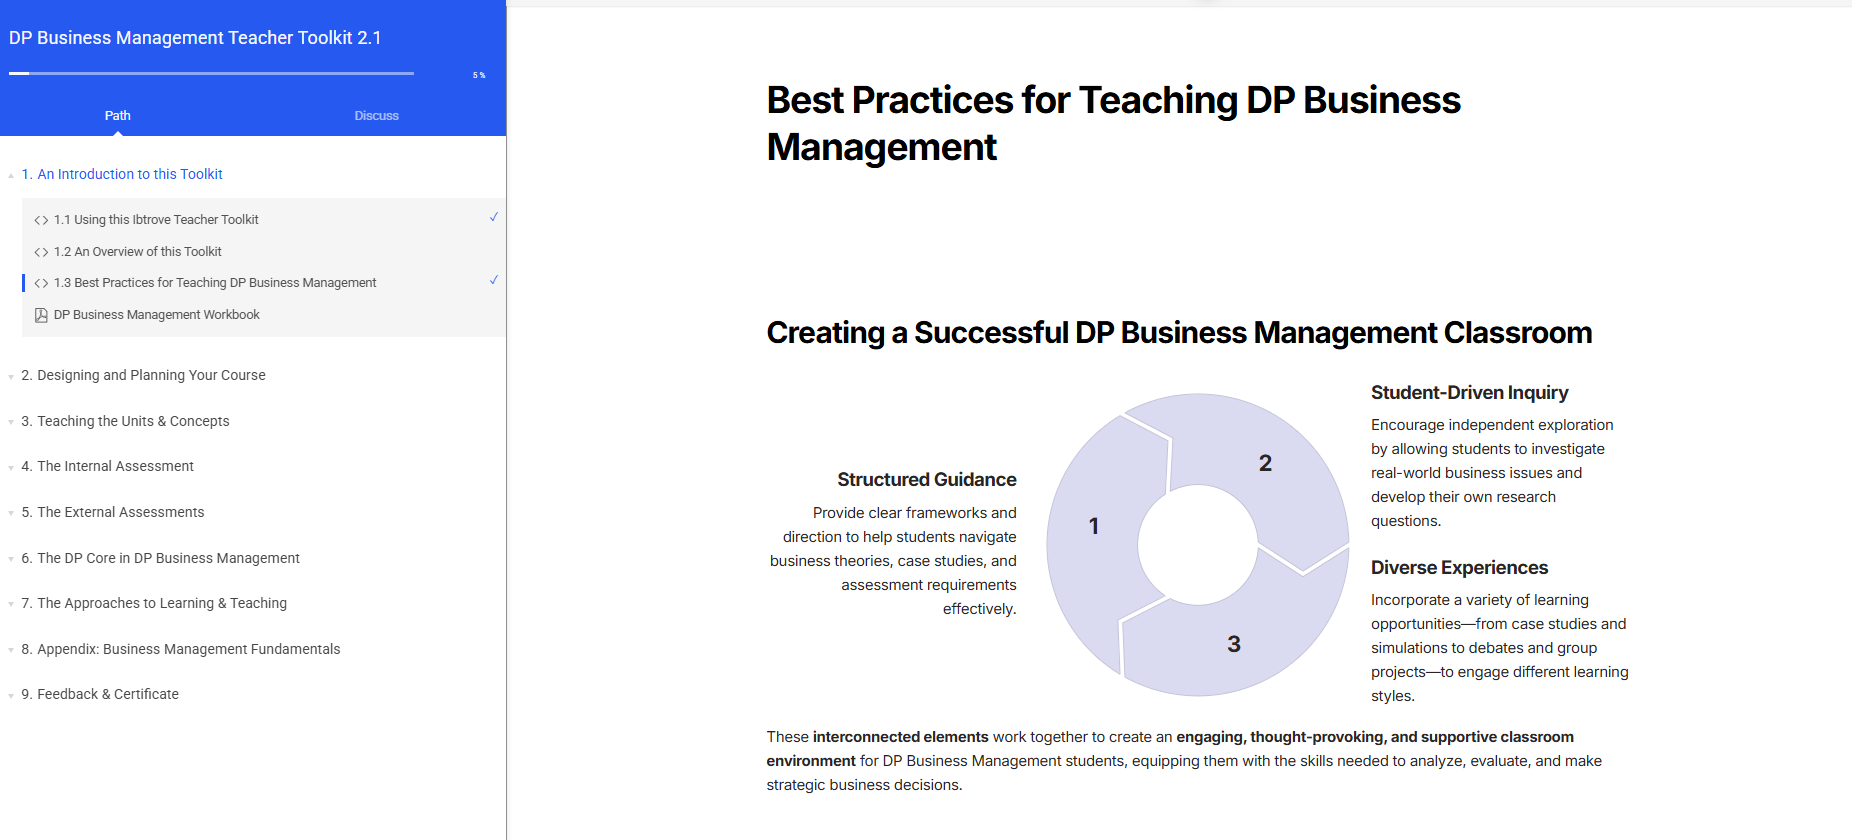The width and height of the screenshot is (1852, 840).
Task: Expand Feedback & Certificate section
Action: (108, 694)
